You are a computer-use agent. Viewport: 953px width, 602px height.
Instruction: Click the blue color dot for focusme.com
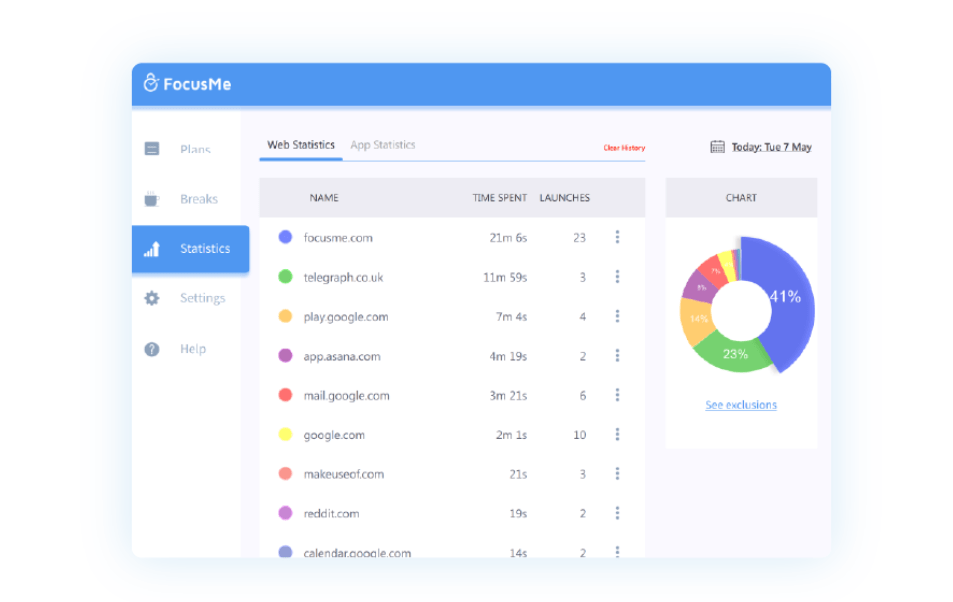pos(285,237)
